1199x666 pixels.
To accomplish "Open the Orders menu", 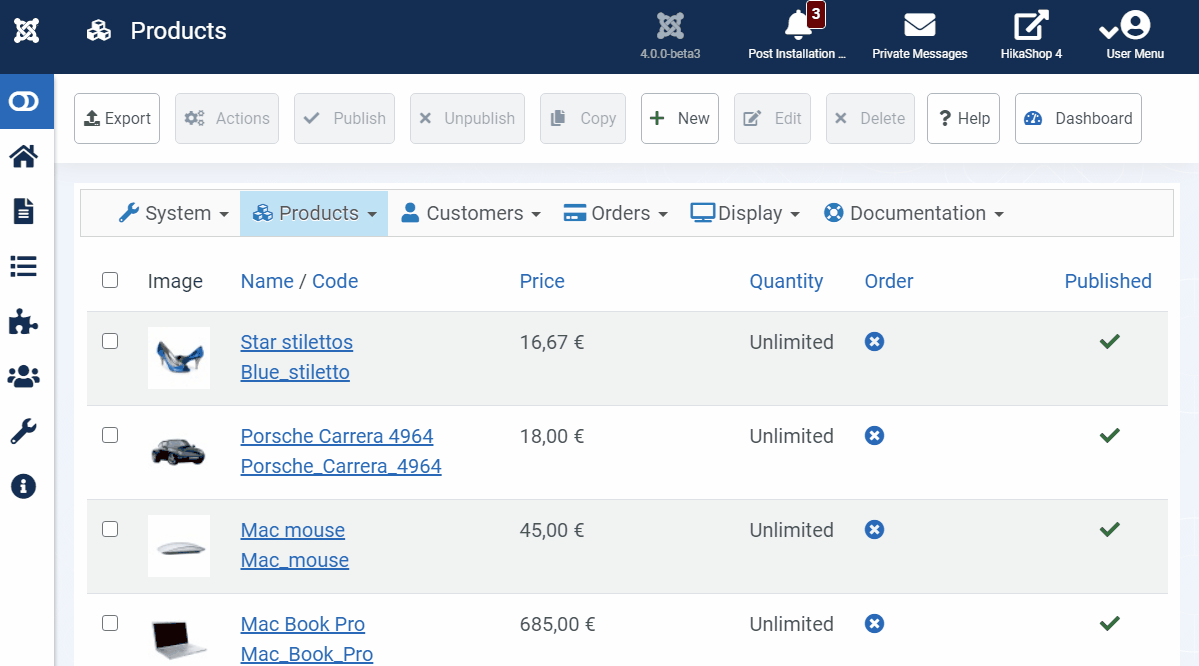I will click(616, 213).
